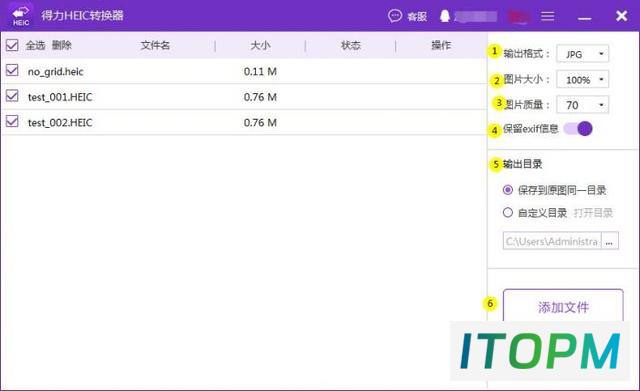The width and height of the screenshot is (640, 391).
Task: Click the HEIC converter app logo
Action: [x=21, y=16]
